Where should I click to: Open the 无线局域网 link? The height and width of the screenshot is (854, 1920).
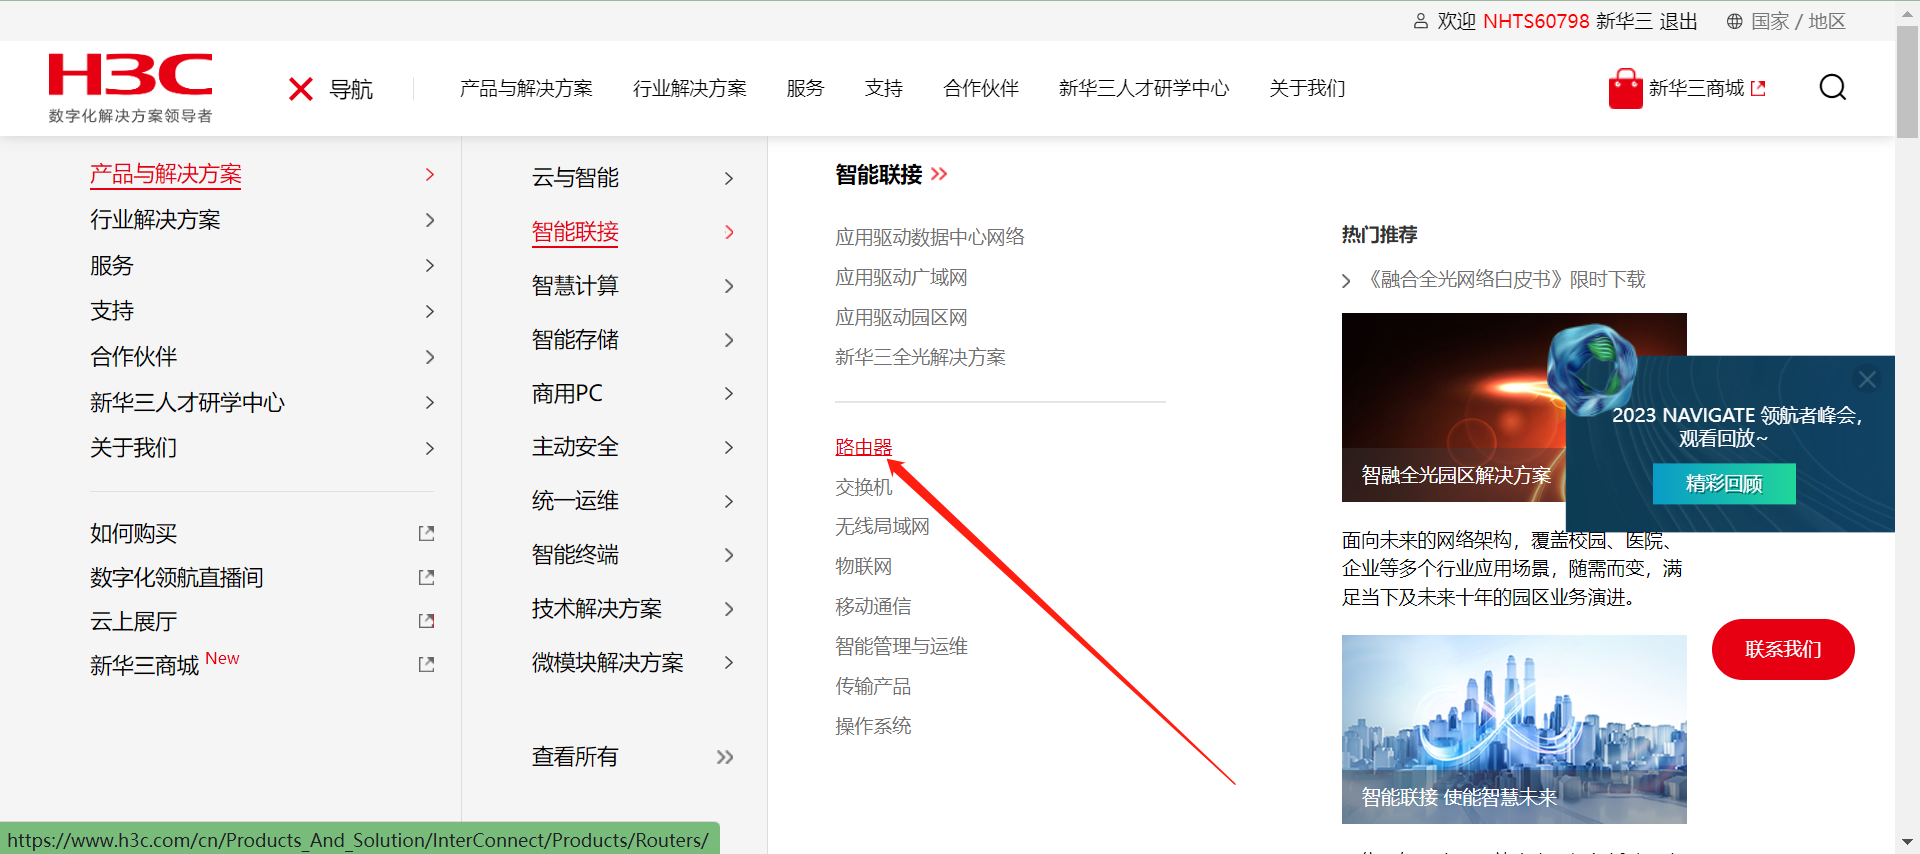point(882,526)
